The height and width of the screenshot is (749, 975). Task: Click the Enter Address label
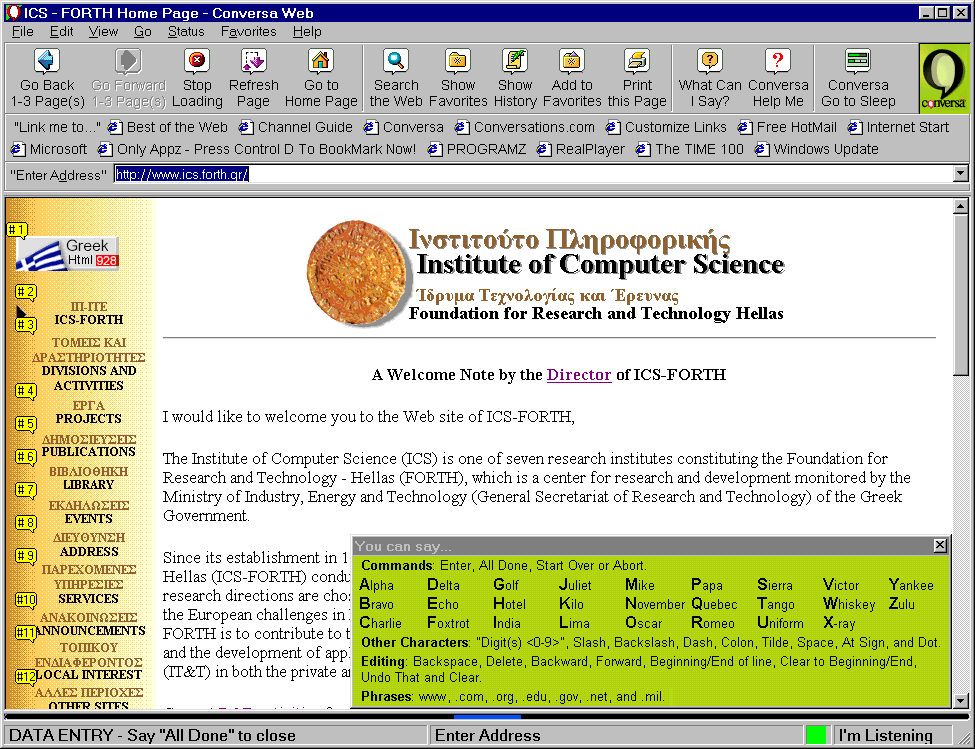[x=58, y=175]
